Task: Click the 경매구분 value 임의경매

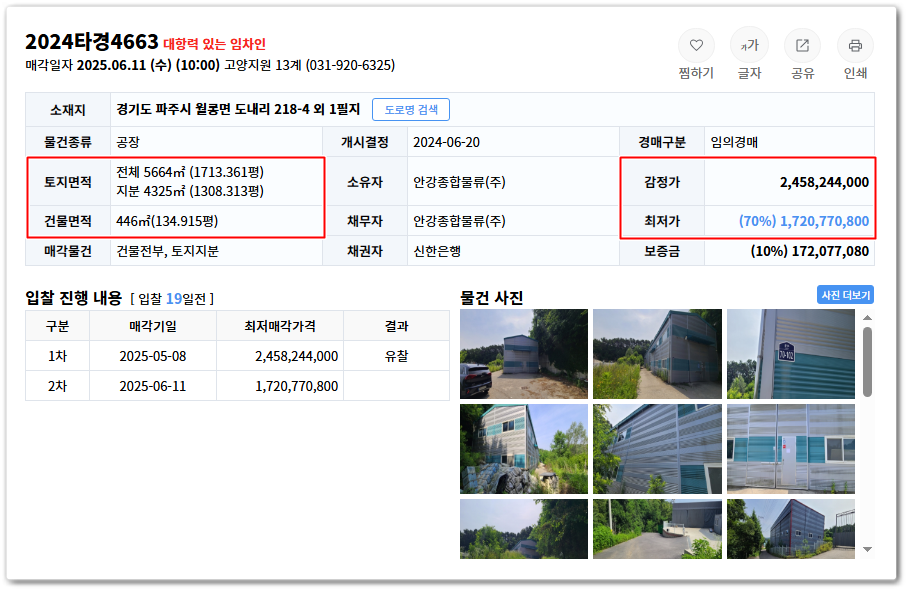Action: [x=735, y=142]
